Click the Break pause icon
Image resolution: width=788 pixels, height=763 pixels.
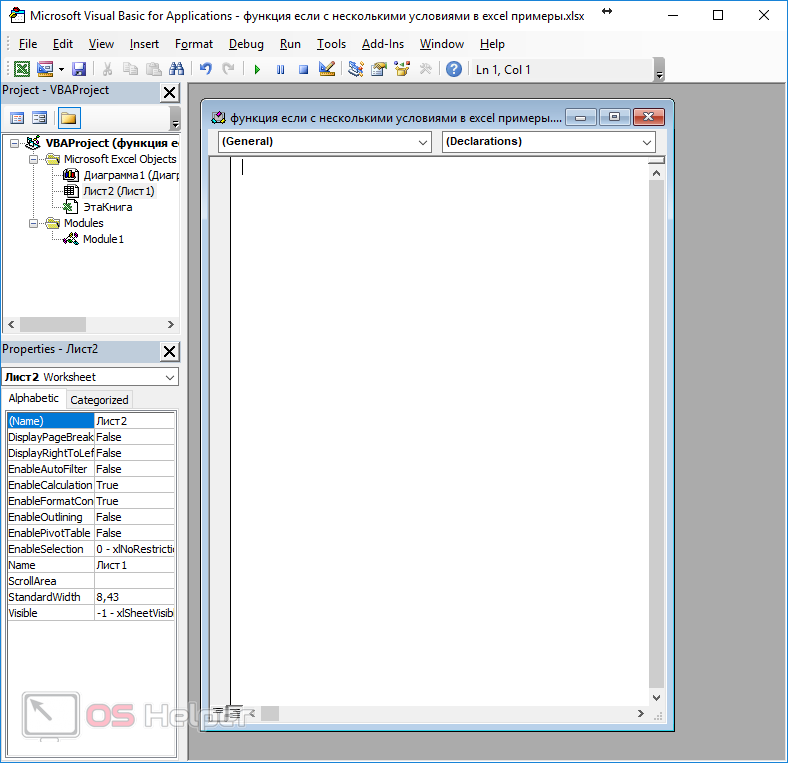tap(280, 69)
